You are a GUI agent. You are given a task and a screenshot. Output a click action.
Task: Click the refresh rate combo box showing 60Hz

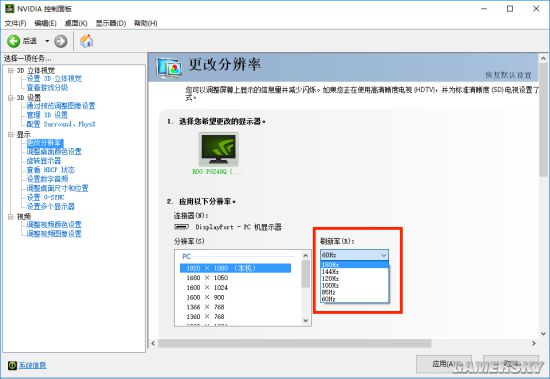[354, 255]
